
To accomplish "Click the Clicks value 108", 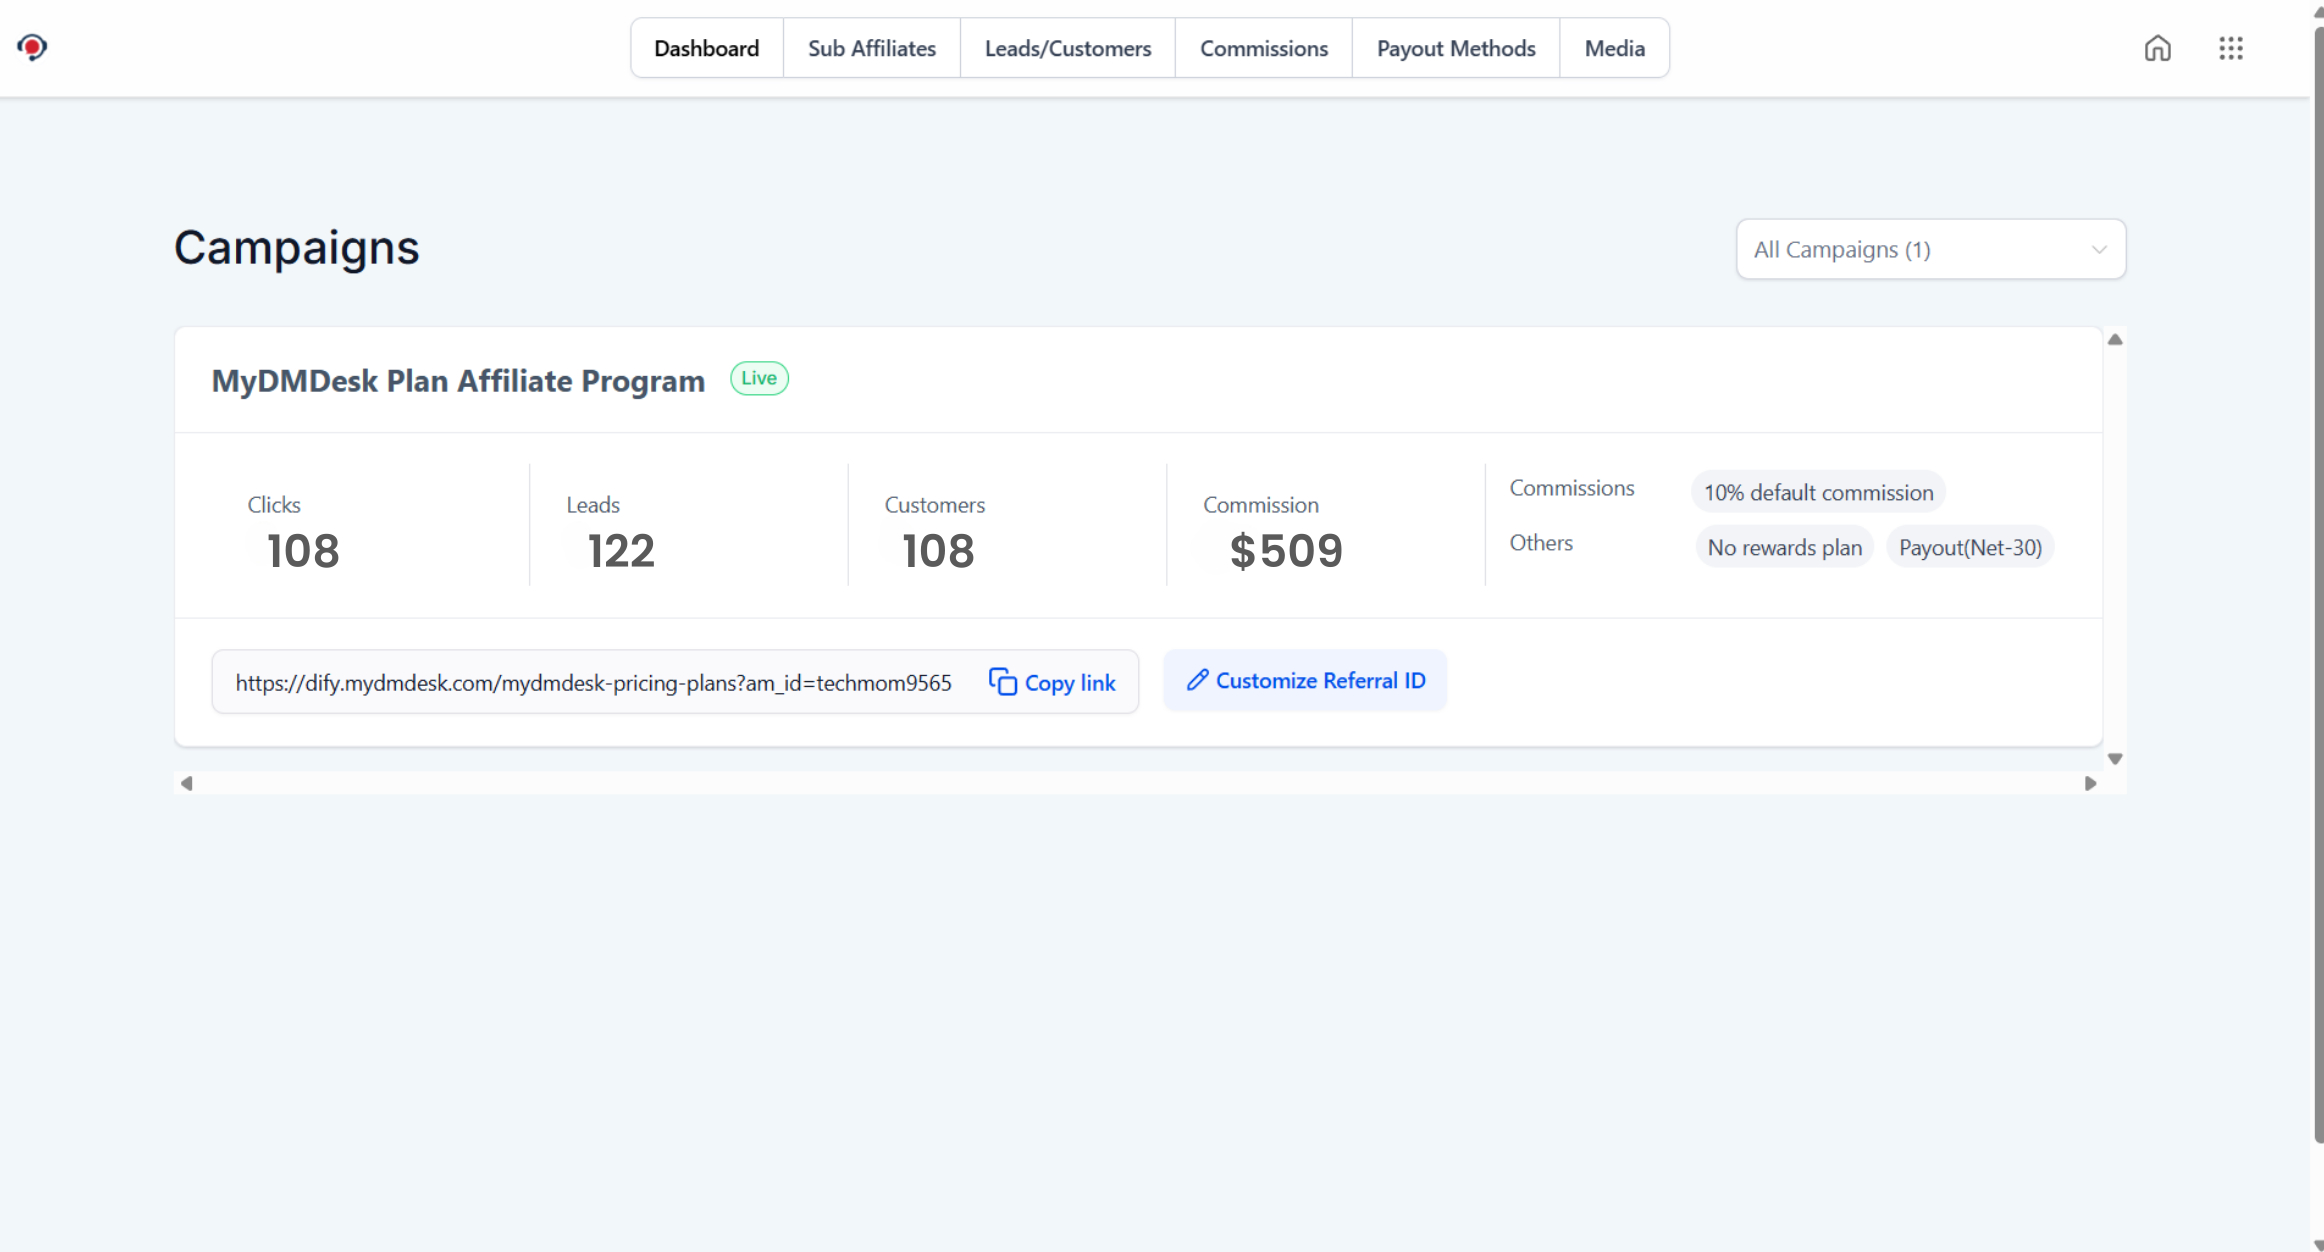I will point(303,551).
